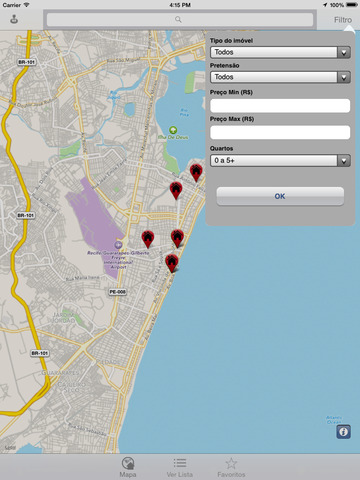The image size is (360, 480).
Task: Open the Quartos dropdown showing 0 a 5+
Action: [280, 160]
